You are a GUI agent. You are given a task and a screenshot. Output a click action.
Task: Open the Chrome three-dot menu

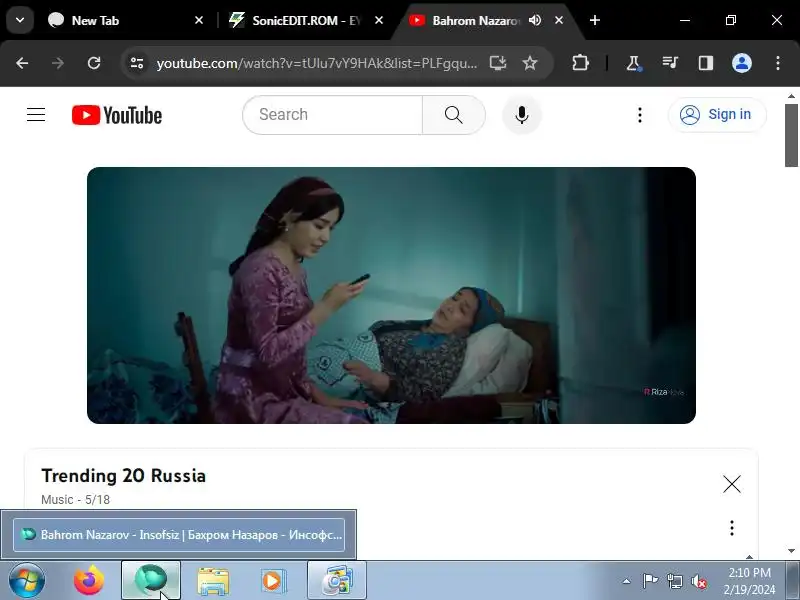click(x=778, y=63)
